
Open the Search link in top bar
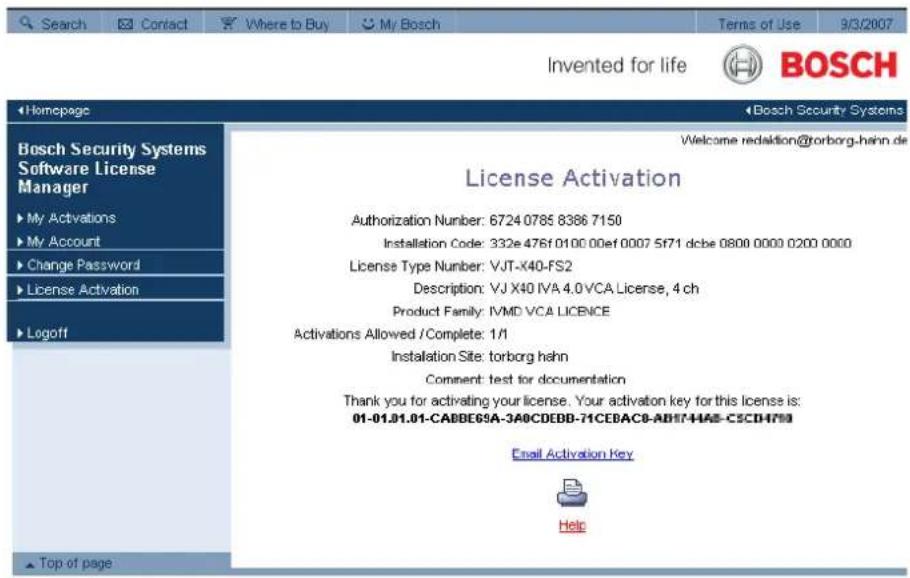click(x=63, y=24)
